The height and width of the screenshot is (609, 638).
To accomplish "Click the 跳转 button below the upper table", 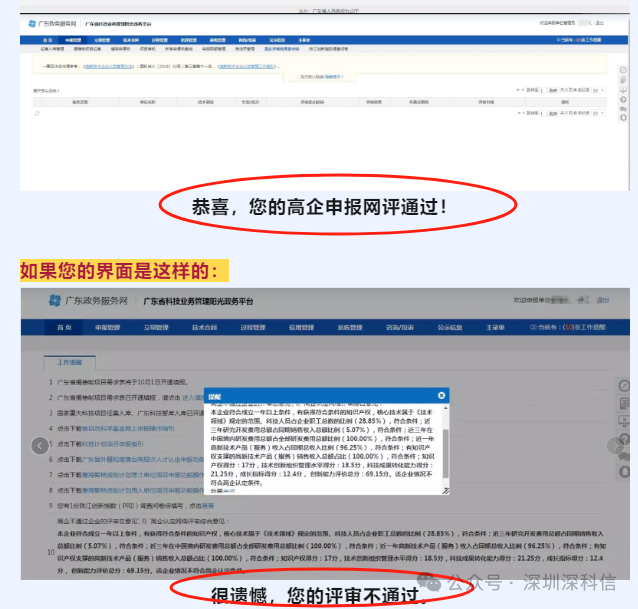I will (x=553, y=113).
